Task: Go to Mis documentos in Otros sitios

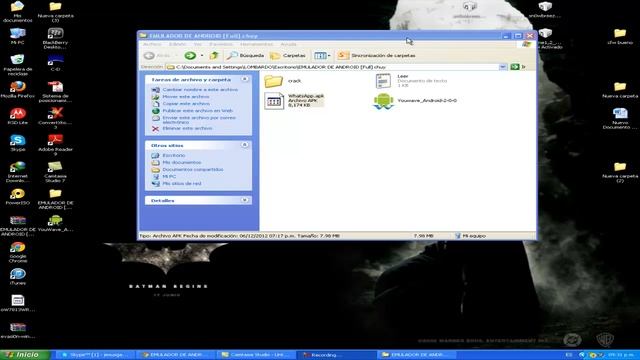Action: pos(182,162)
